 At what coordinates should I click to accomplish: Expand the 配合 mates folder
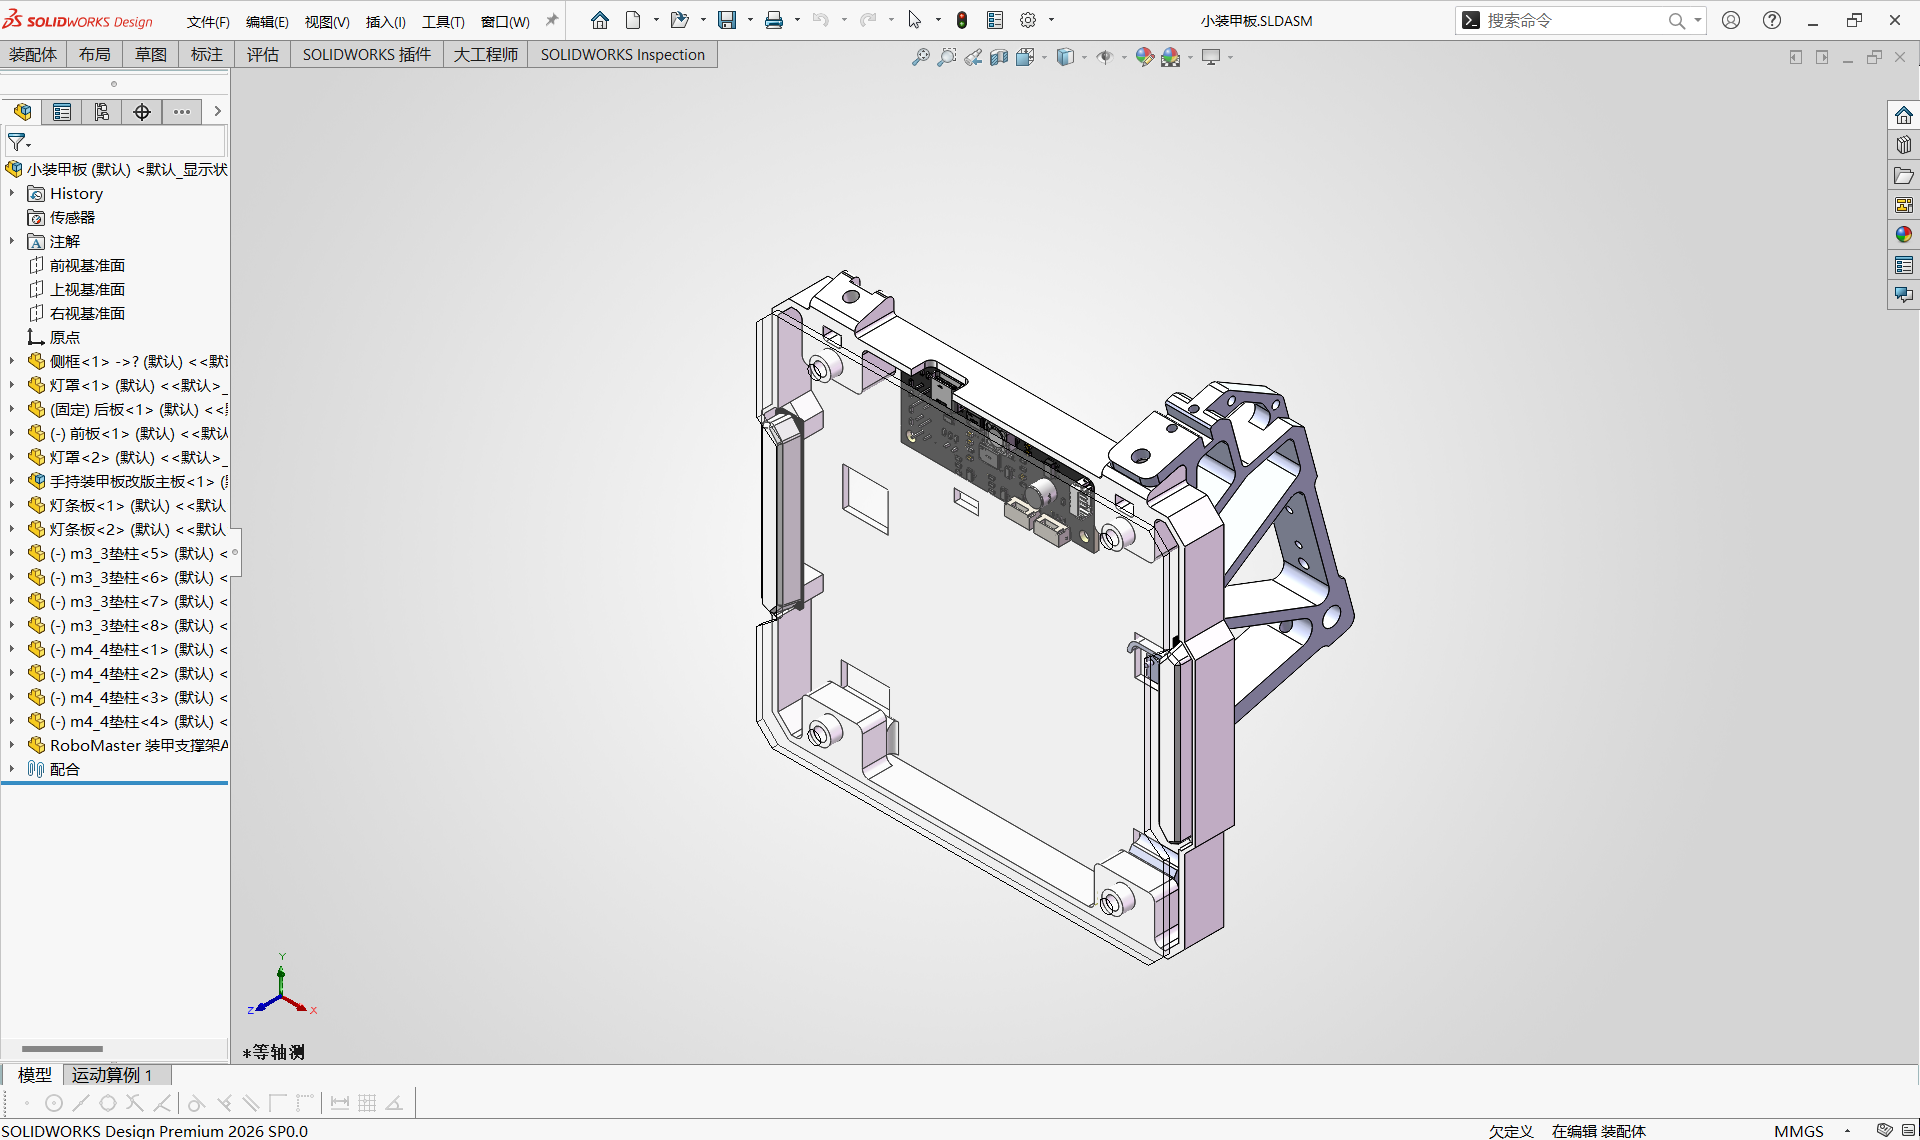(x=12, y=769)
